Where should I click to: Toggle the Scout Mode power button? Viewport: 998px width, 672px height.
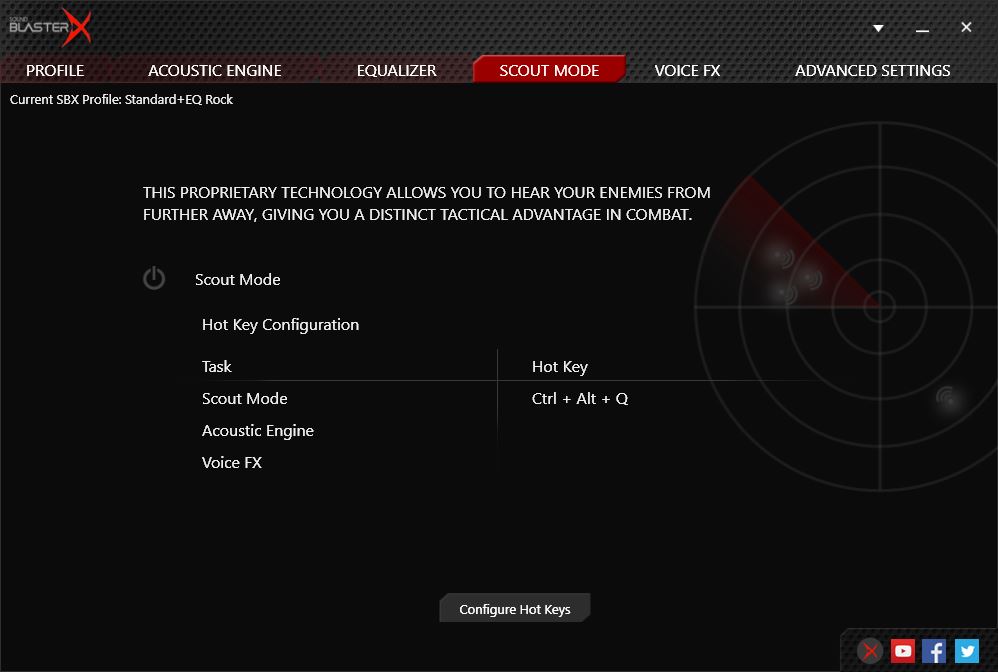(154, 279)
